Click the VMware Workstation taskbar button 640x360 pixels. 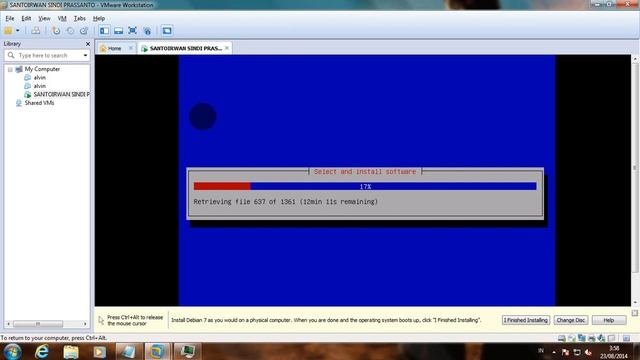click(x=157, y=351)
